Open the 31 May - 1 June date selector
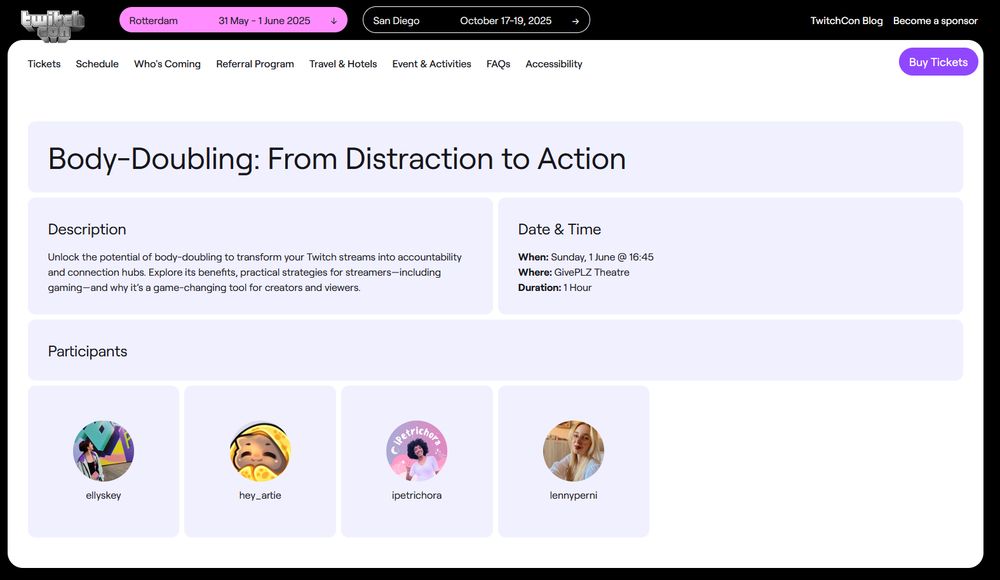 coord(265,20)
